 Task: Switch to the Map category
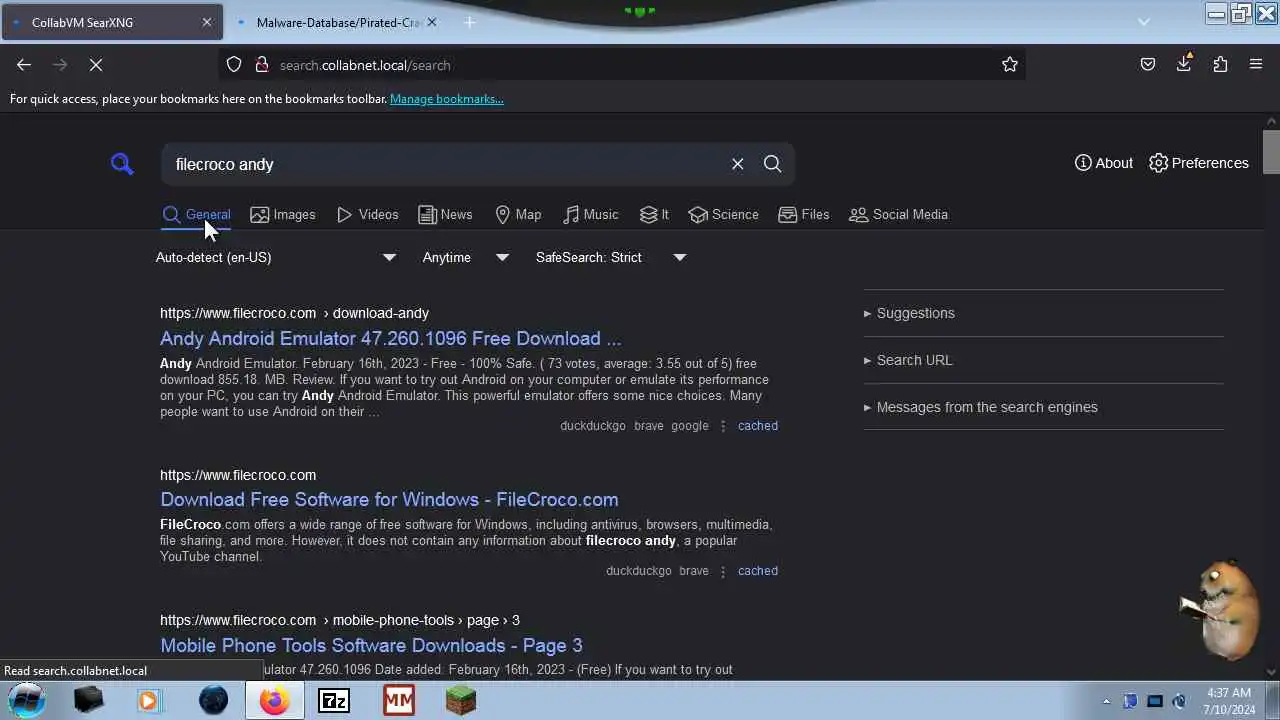point(518,214)
